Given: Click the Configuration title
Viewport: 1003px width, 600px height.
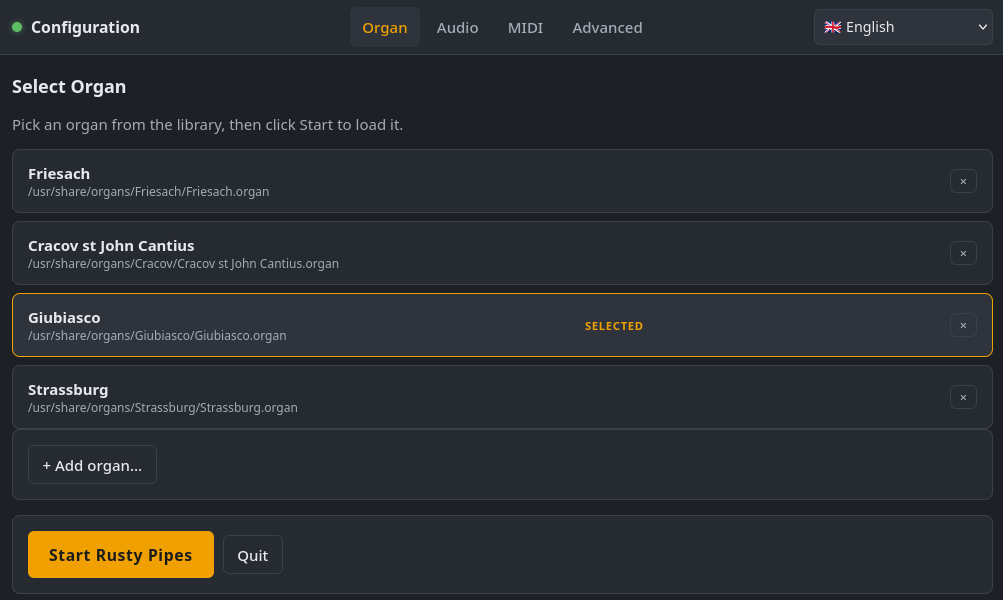Looking at the screenshot, I should 85,27.
